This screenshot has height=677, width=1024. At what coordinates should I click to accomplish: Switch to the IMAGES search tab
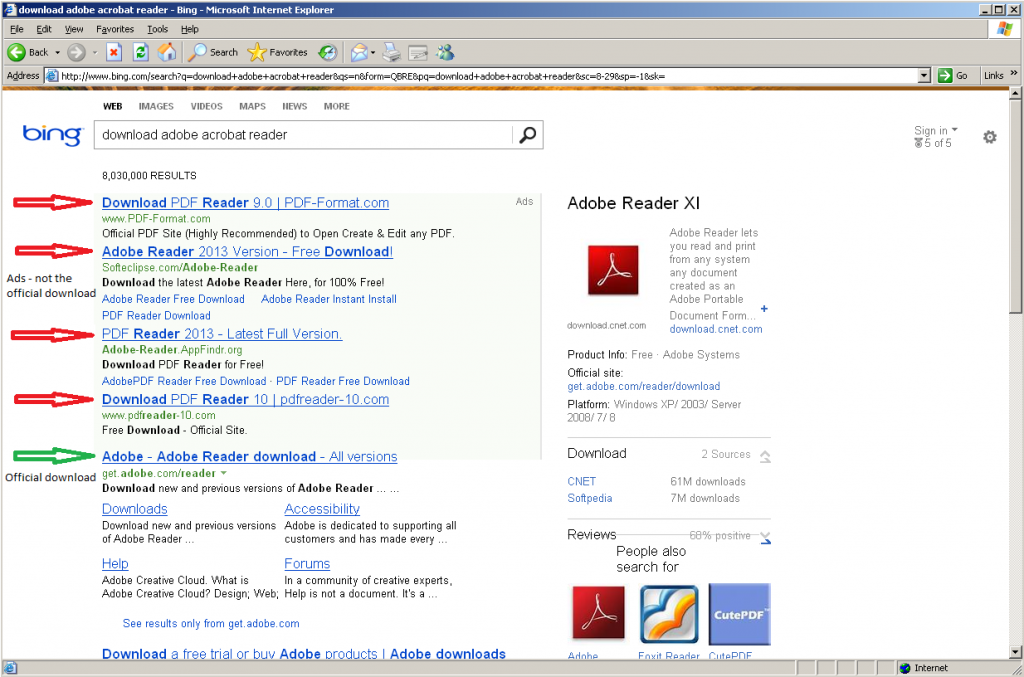156,106
